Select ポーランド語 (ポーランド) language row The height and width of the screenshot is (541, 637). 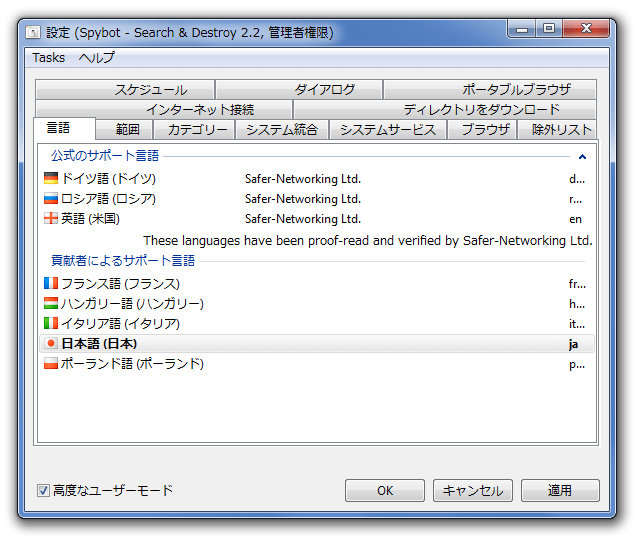[x=317, y=364]
